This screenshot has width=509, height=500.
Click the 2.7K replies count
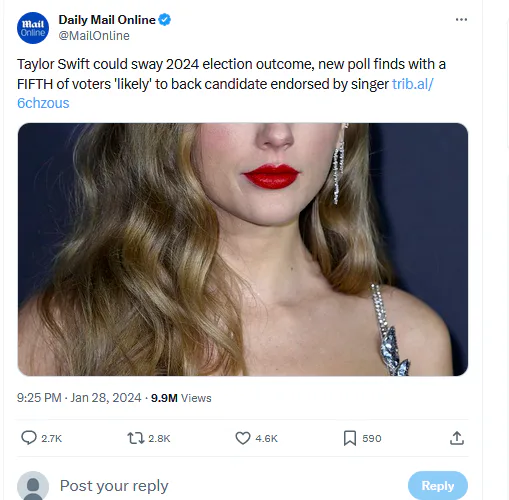(52, 438)
